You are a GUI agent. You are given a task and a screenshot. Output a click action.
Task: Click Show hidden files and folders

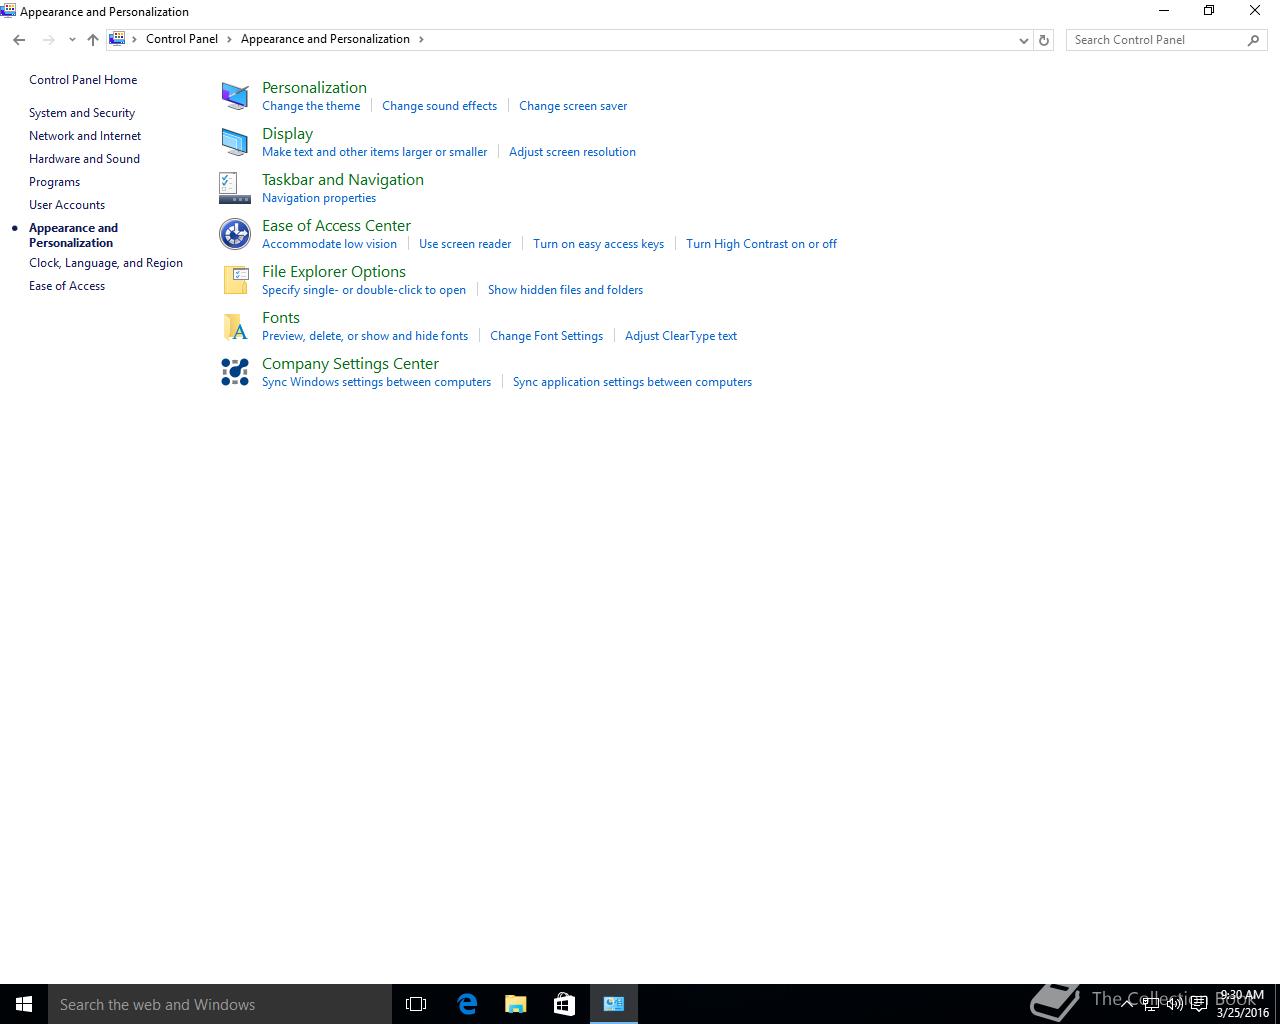coord(565,290)
